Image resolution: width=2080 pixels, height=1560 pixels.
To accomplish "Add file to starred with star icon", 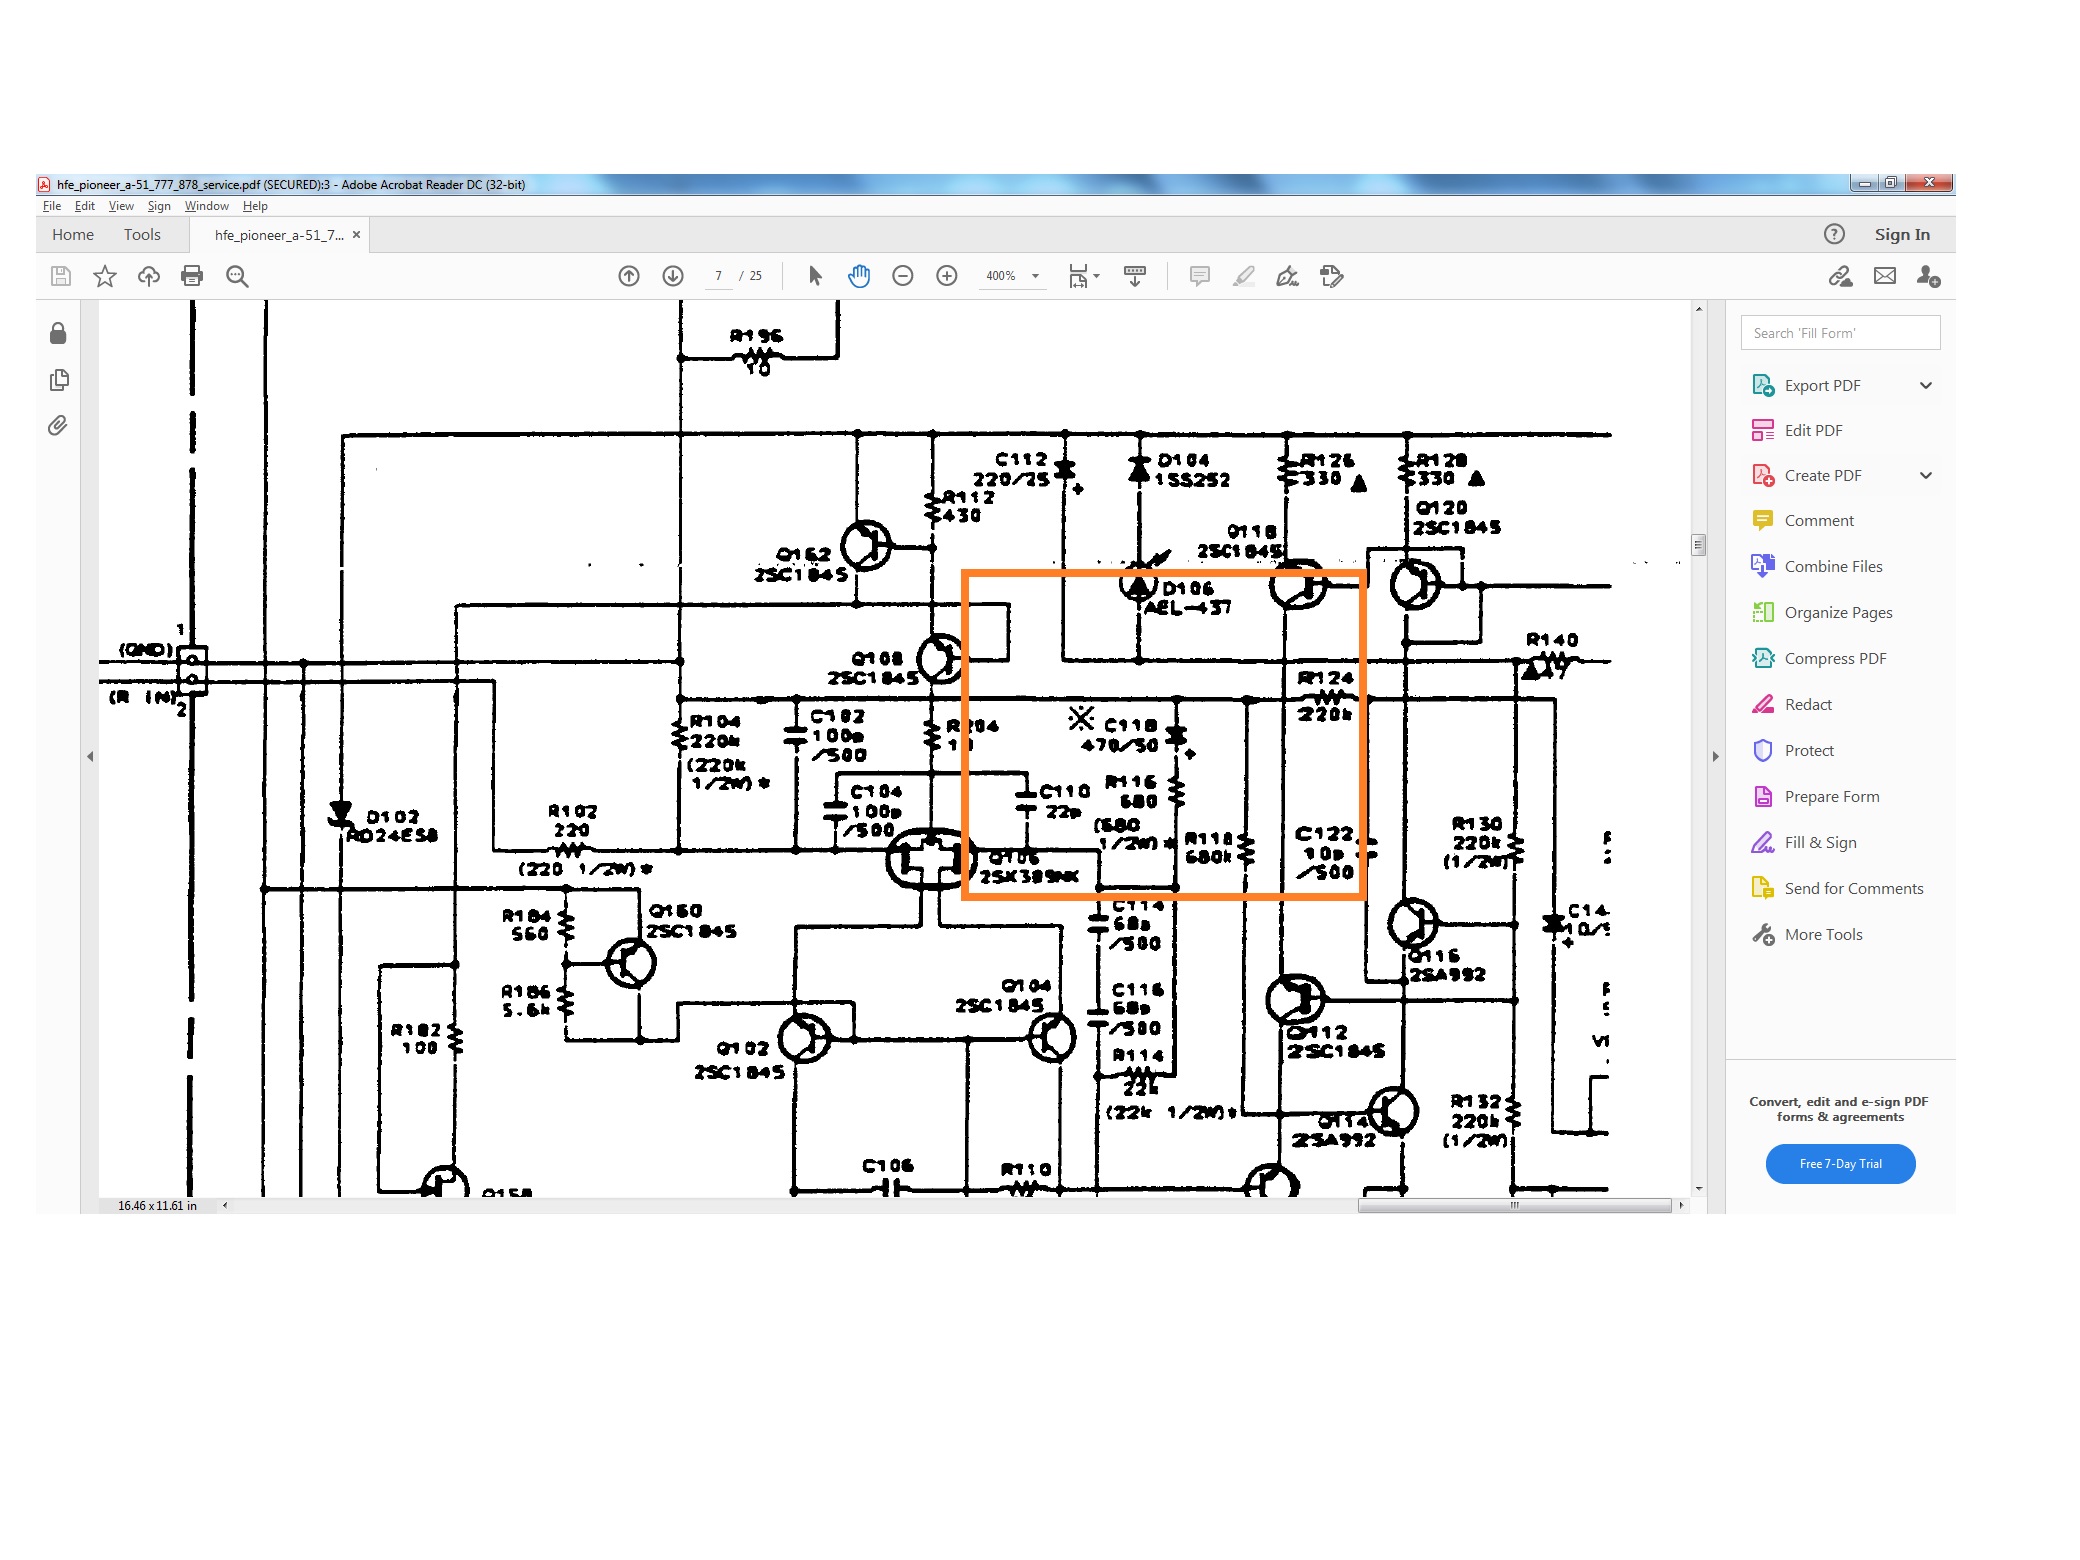I will [x=105, y=276].
